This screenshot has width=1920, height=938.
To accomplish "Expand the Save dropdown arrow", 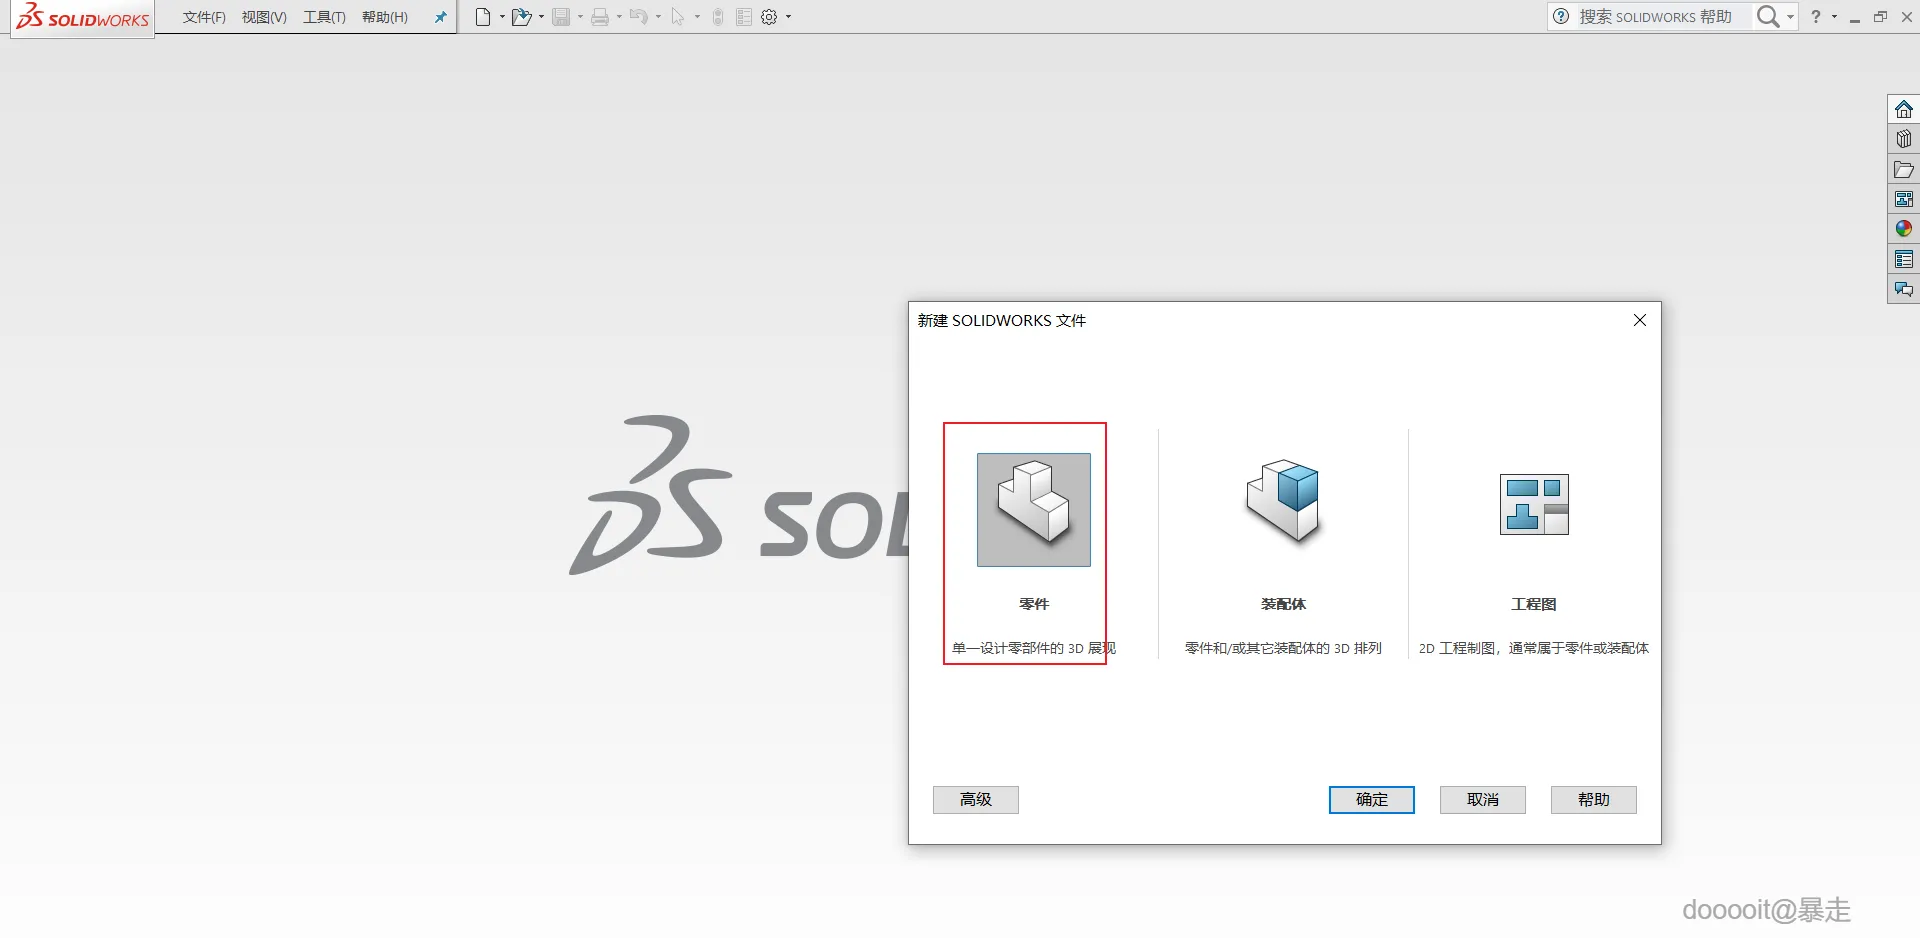I will coord(580,17).
